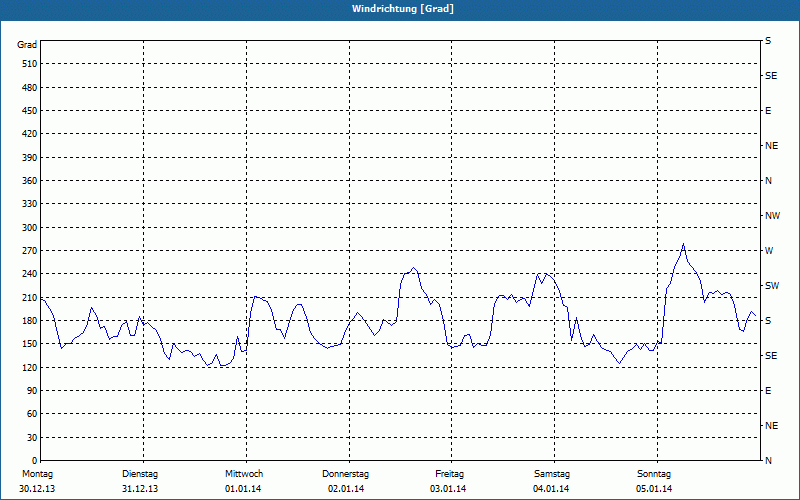Image resolution: width=800 pixels, height=500 pixels.
Task: Click the 'Montag' day label
Action: (37, 474)
